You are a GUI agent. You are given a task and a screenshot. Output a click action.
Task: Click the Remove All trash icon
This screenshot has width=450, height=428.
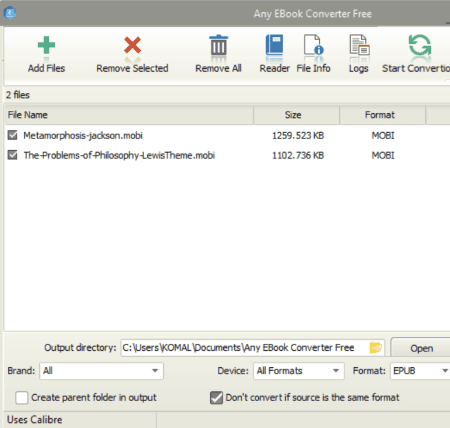pyautogui.click(x=218, y=45)
